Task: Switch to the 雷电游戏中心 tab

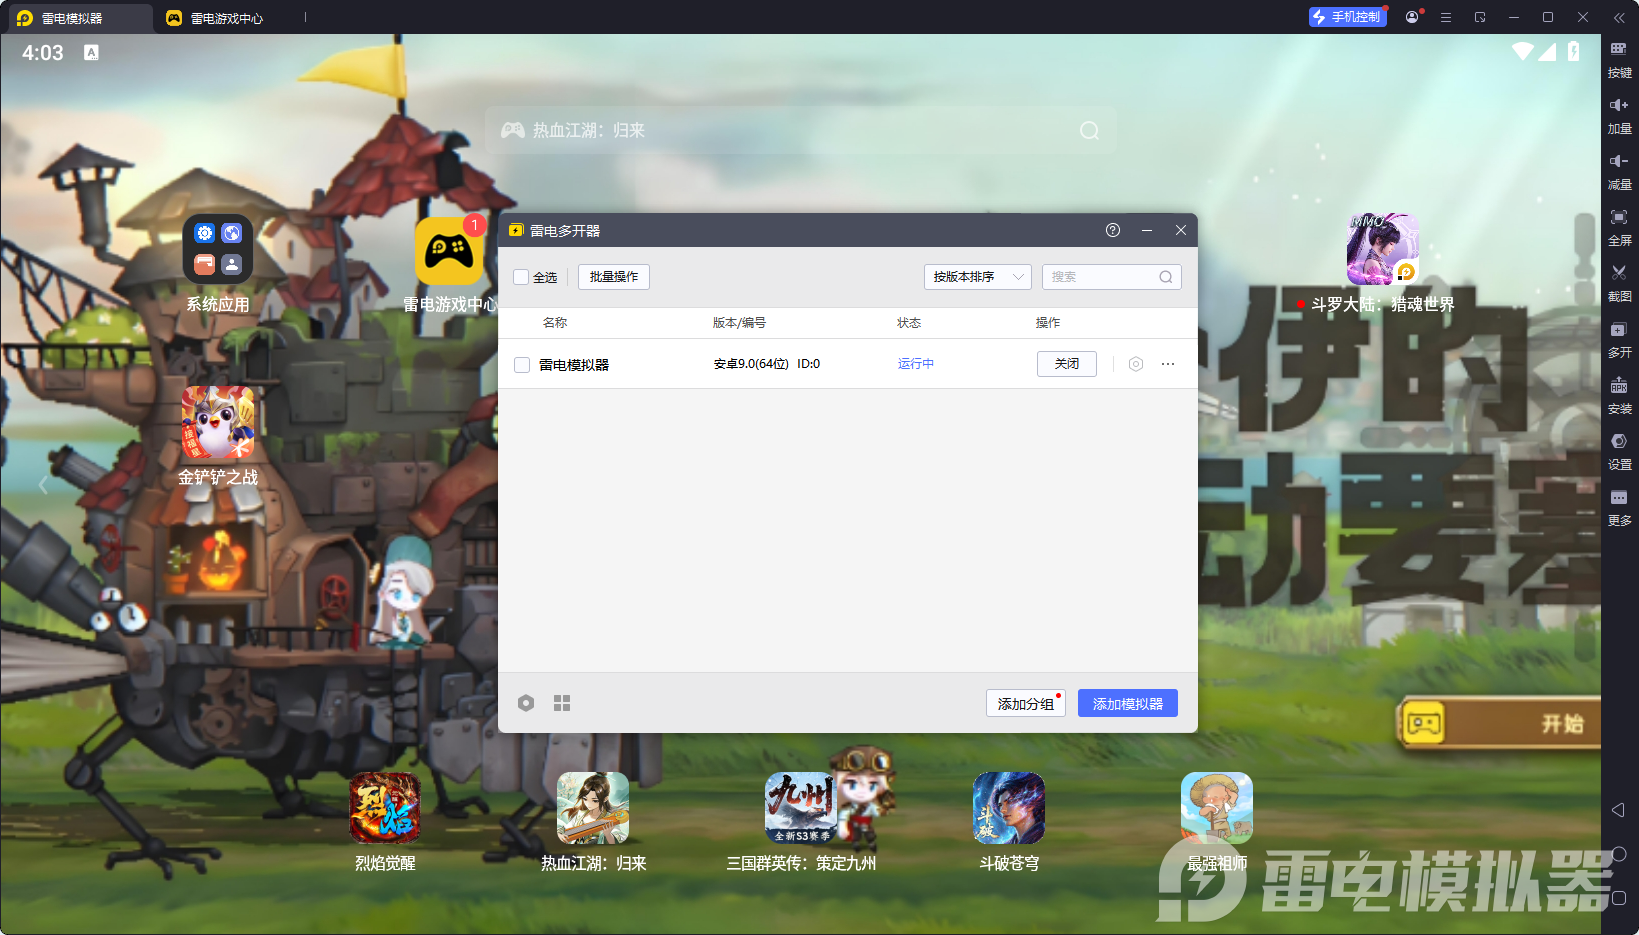Action: tap(227, 18)
